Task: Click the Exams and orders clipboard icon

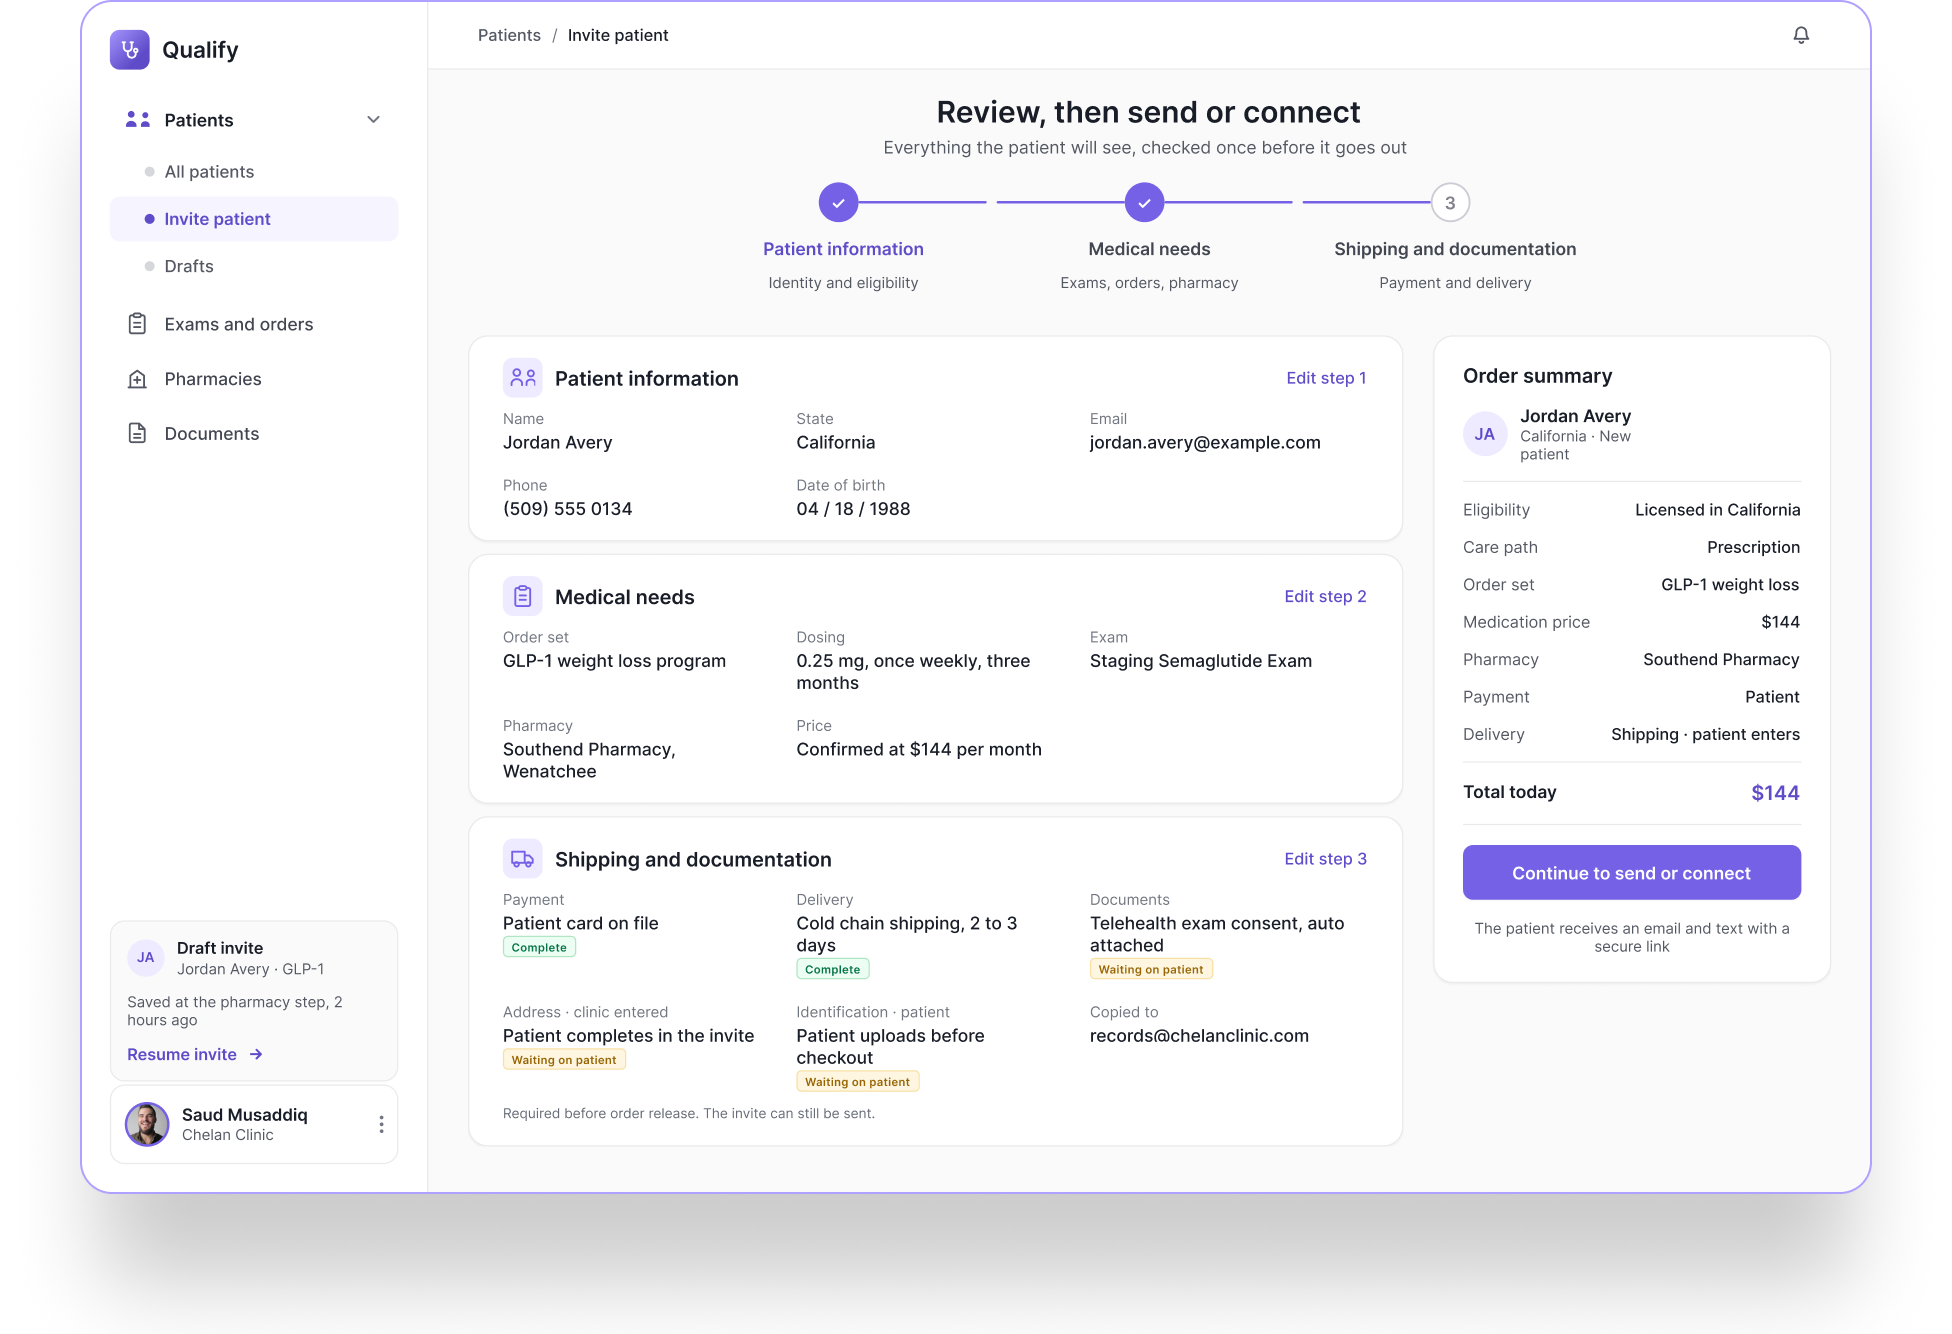Action: 138,324
